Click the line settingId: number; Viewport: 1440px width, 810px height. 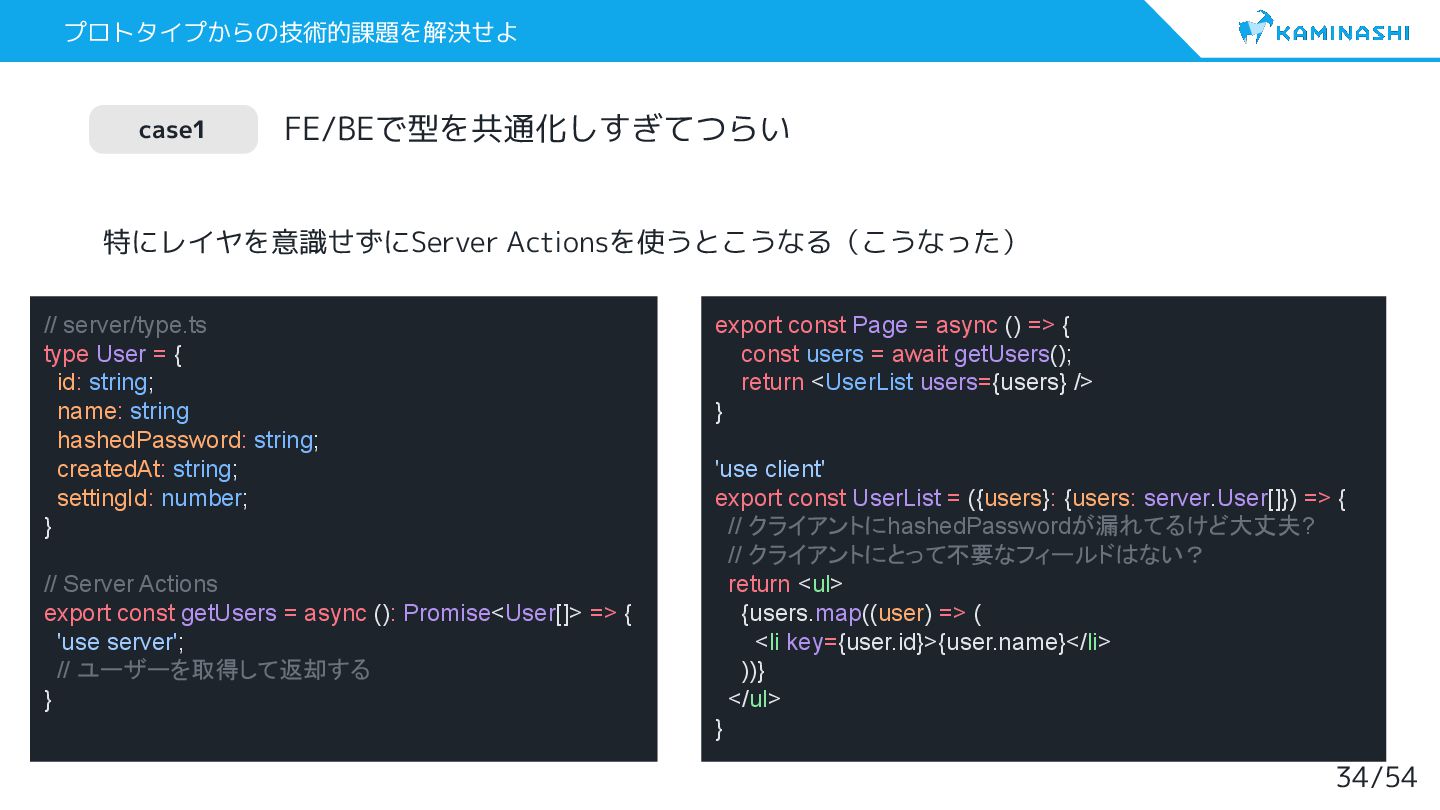tap(152, 498)
